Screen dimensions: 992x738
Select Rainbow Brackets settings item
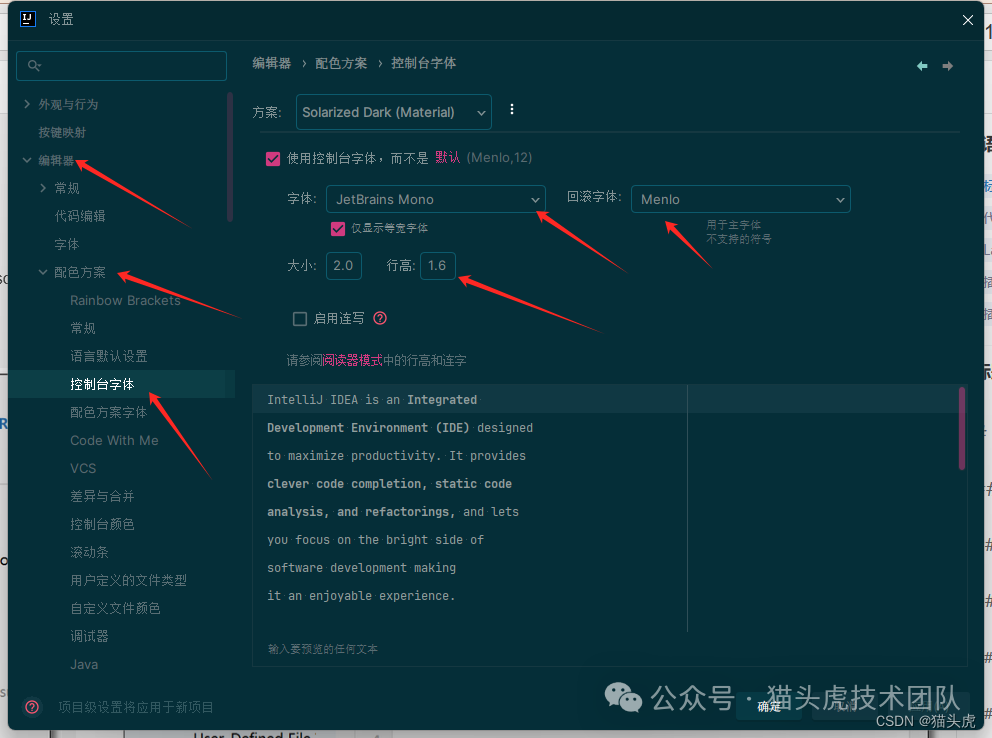pyautogui.click(x=125, y=300)
